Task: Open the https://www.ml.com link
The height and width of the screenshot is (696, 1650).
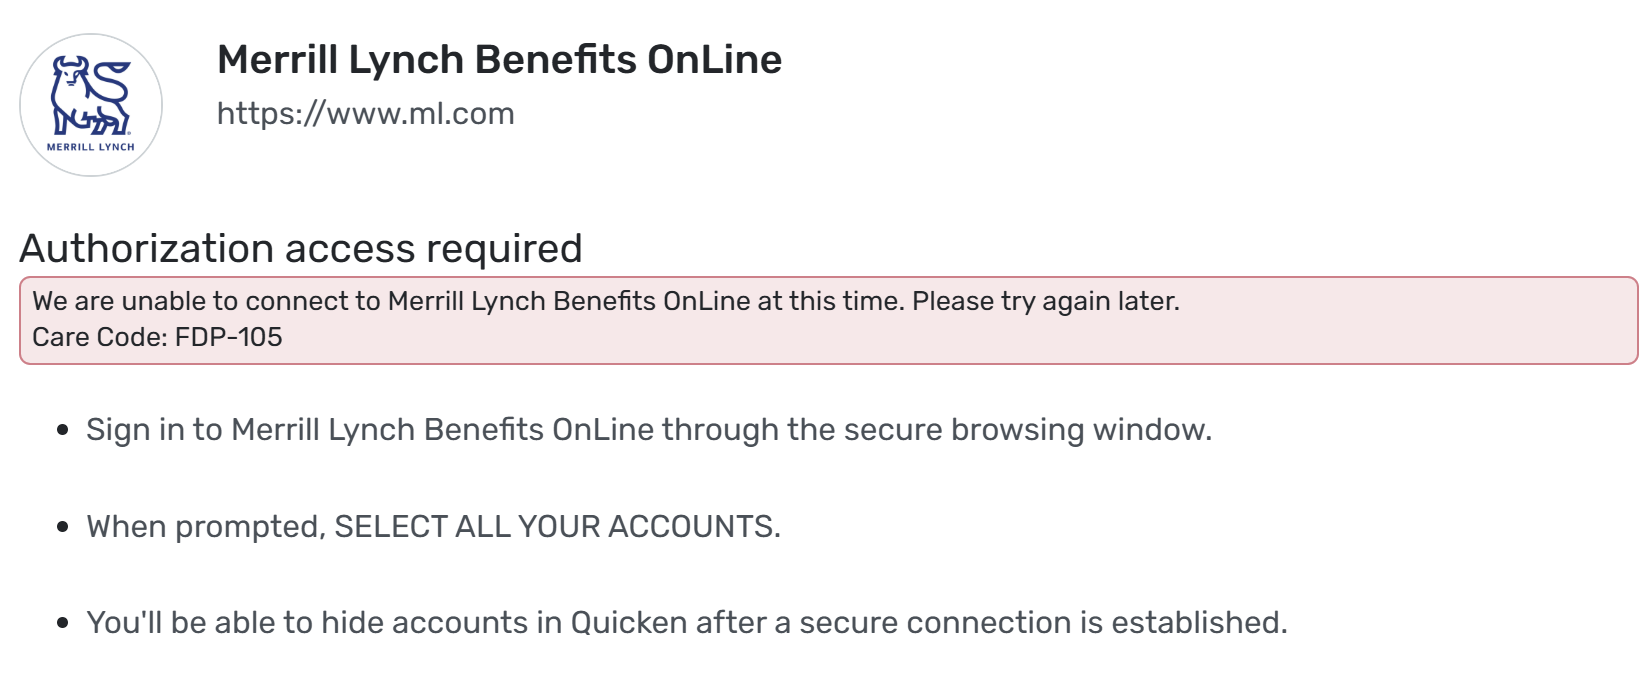Action: (x=365, y=114)
